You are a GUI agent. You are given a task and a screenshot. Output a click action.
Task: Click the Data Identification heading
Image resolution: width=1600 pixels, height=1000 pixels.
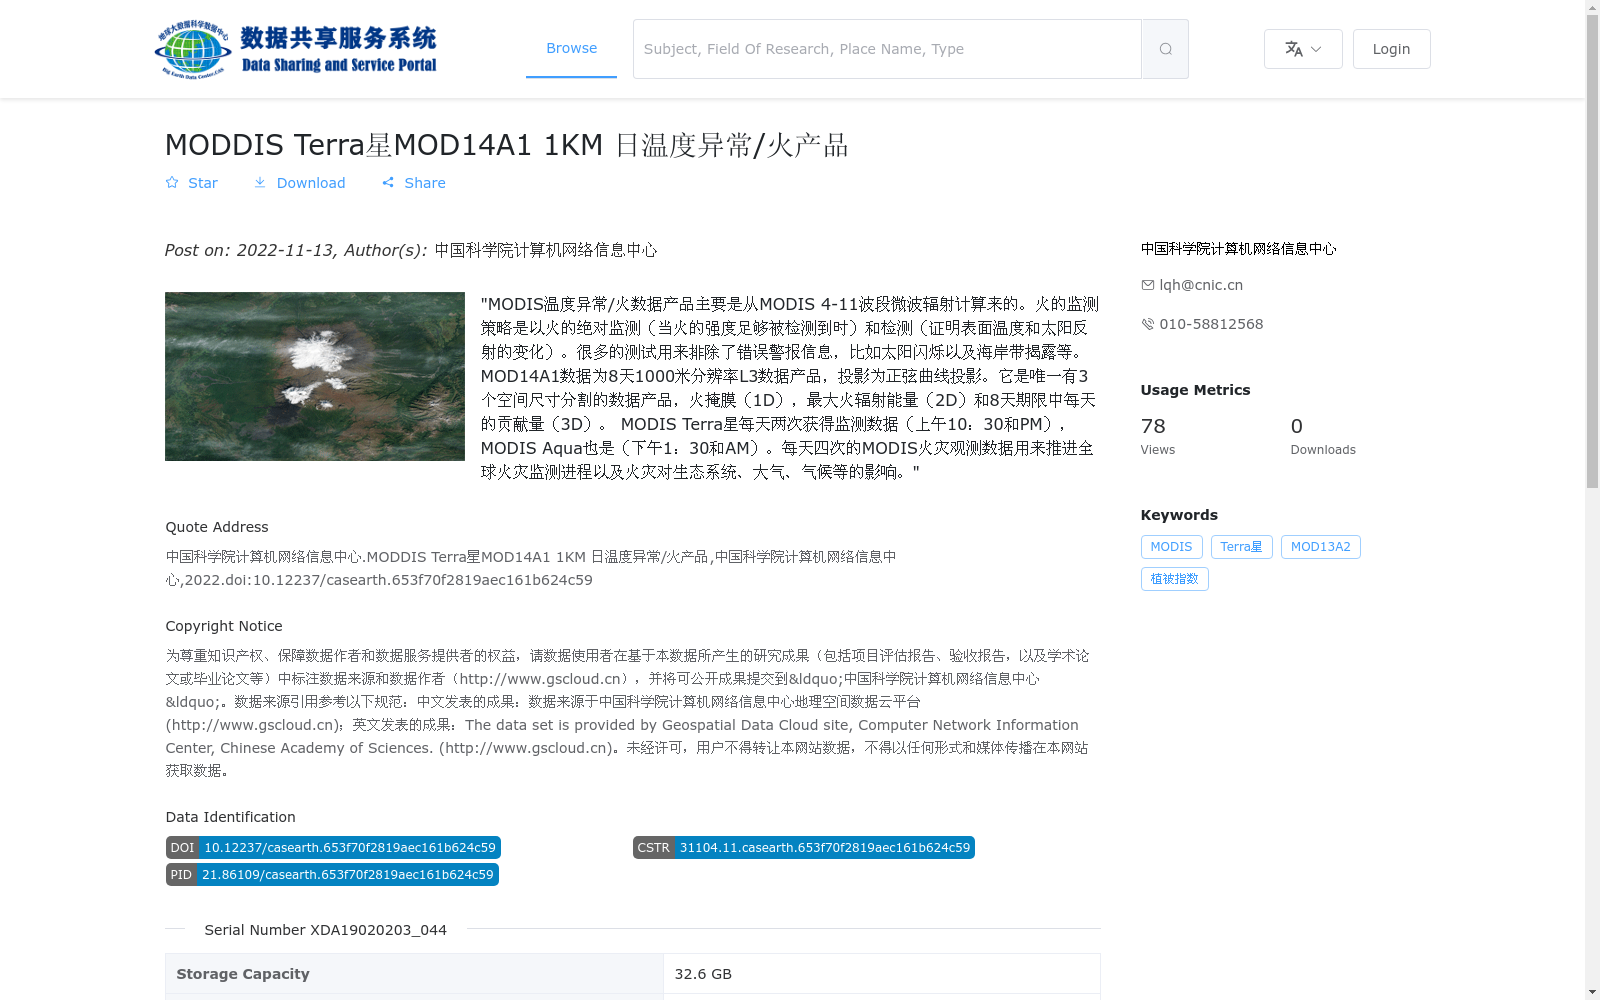tap(231, 817)
